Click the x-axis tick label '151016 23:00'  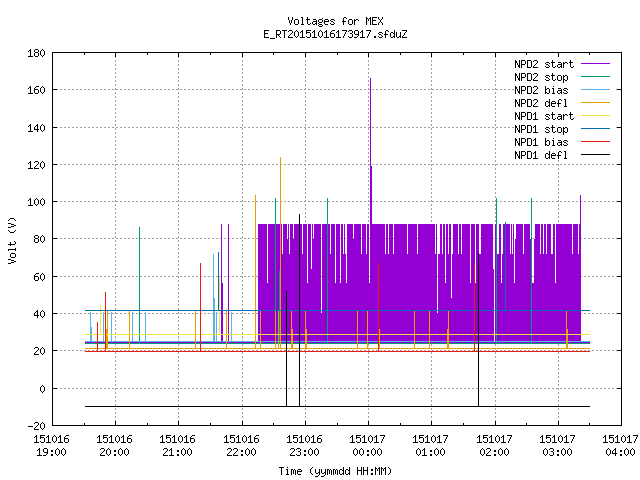(x=304, y=446)
